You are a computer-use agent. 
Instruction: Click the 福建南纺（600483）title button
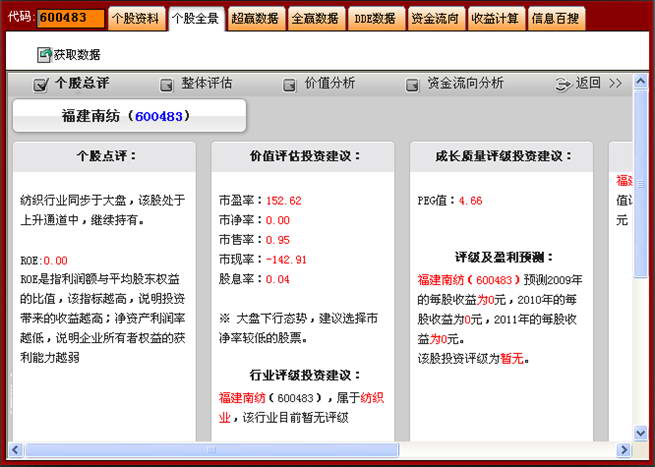[x=129, y=116]
